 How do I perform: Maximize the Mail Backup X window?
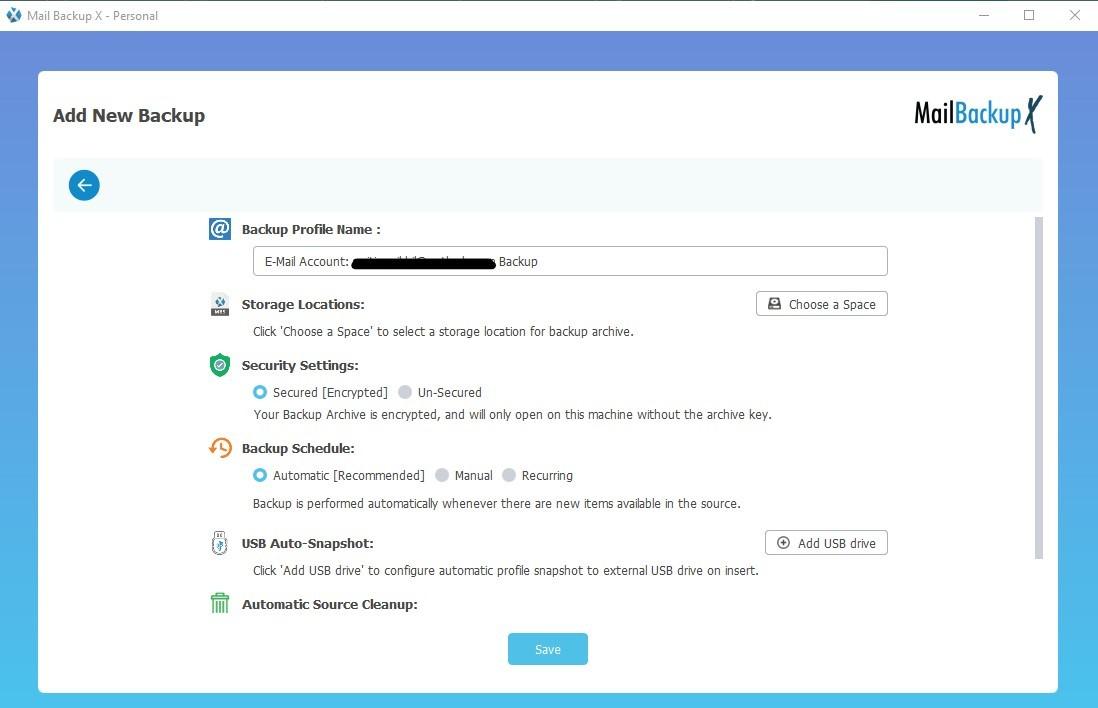point(1029,15)
